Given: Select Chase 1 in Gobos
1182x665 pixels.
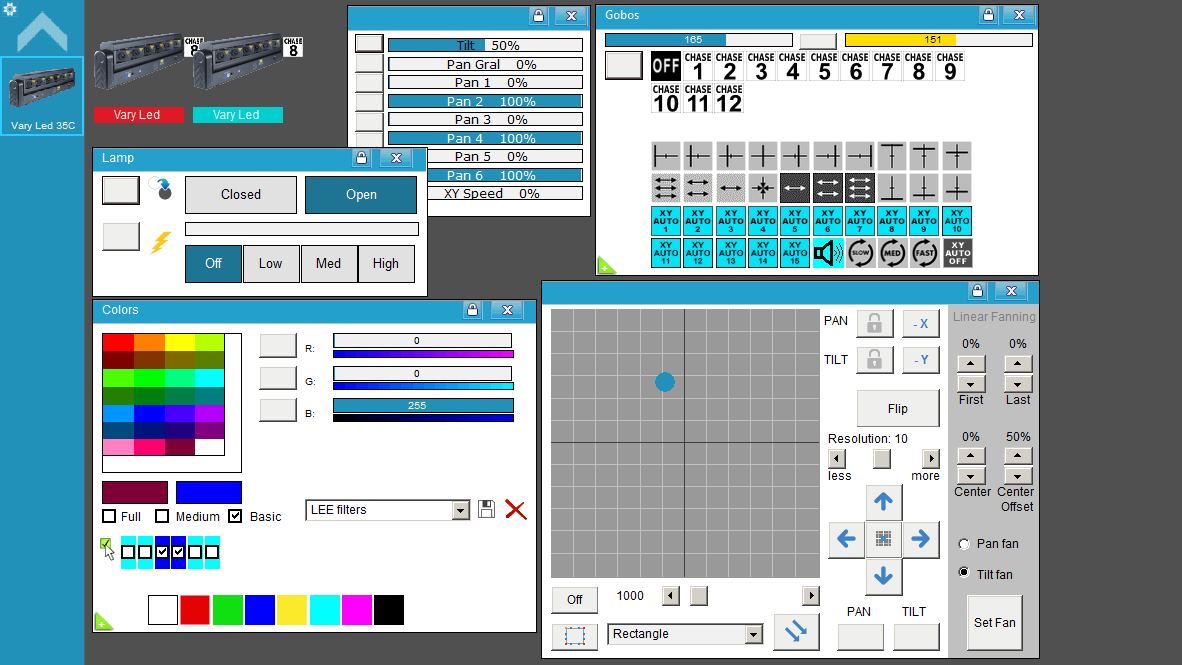Looking at the screenshot, I should click(x=698, y=66).
